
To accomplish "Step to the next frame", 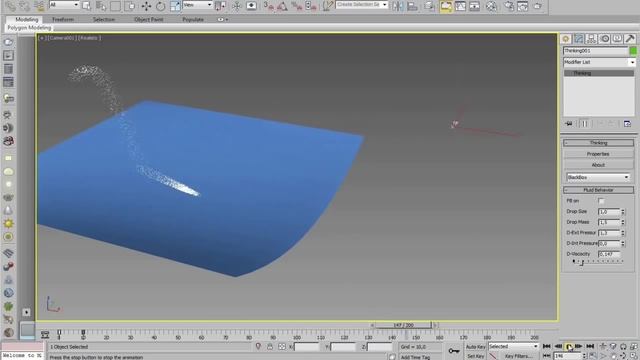I will coord(579,346).
